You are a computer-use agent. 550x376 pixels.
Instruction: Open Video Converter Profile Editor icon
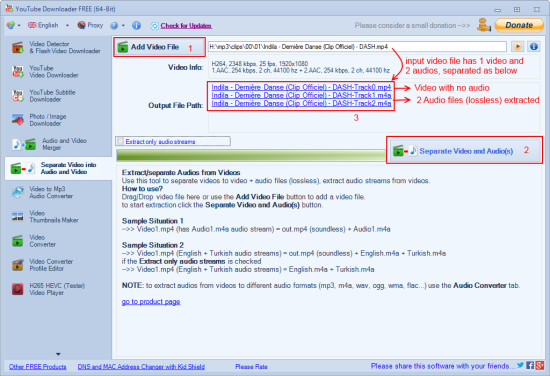pos(18,265)
